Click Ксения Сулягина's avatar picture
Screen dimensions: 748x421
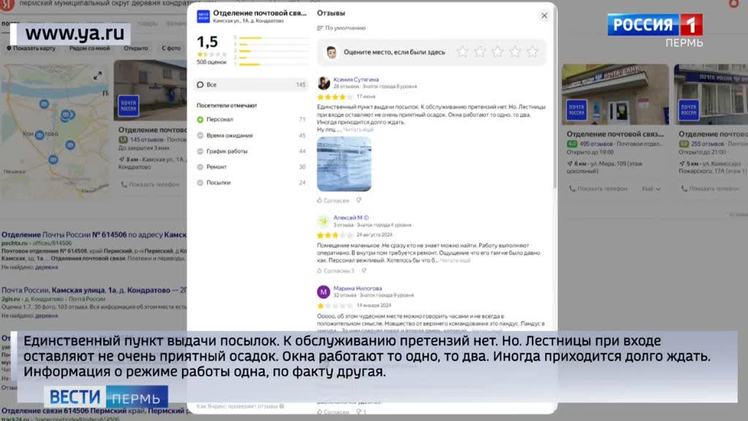point(323,83)
